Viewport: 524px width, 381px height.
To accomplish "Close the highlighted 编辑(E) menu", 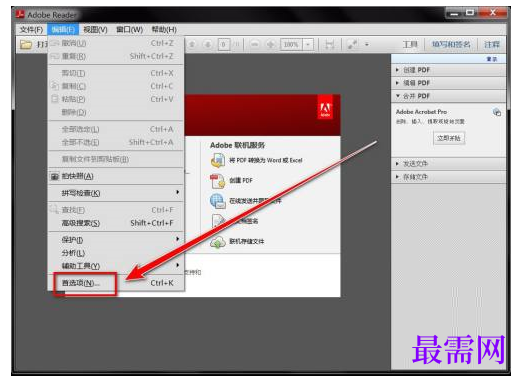I will coord(63,29).
